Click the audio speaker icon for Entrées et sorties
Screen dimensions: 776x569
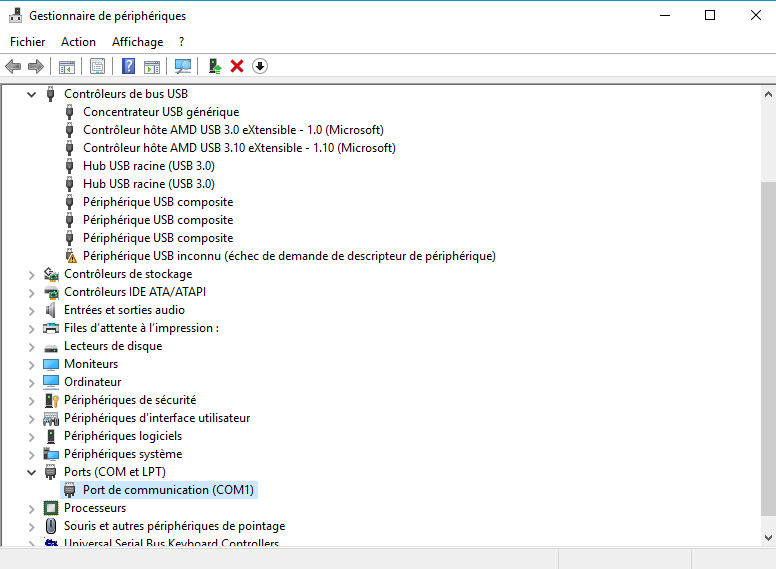50,310
